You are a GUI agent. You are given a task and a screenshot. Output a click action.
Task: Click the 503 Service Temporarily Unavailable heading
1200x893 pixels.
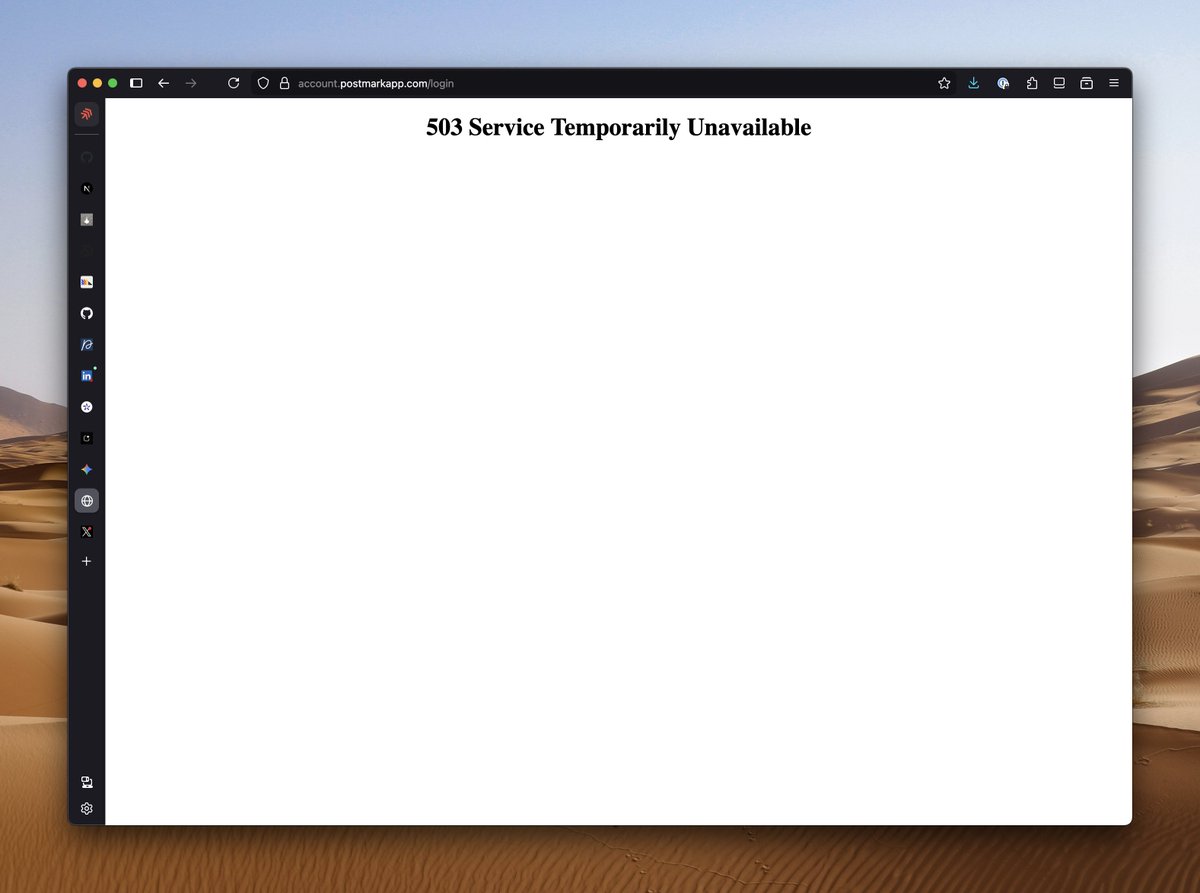pos(618,127)
